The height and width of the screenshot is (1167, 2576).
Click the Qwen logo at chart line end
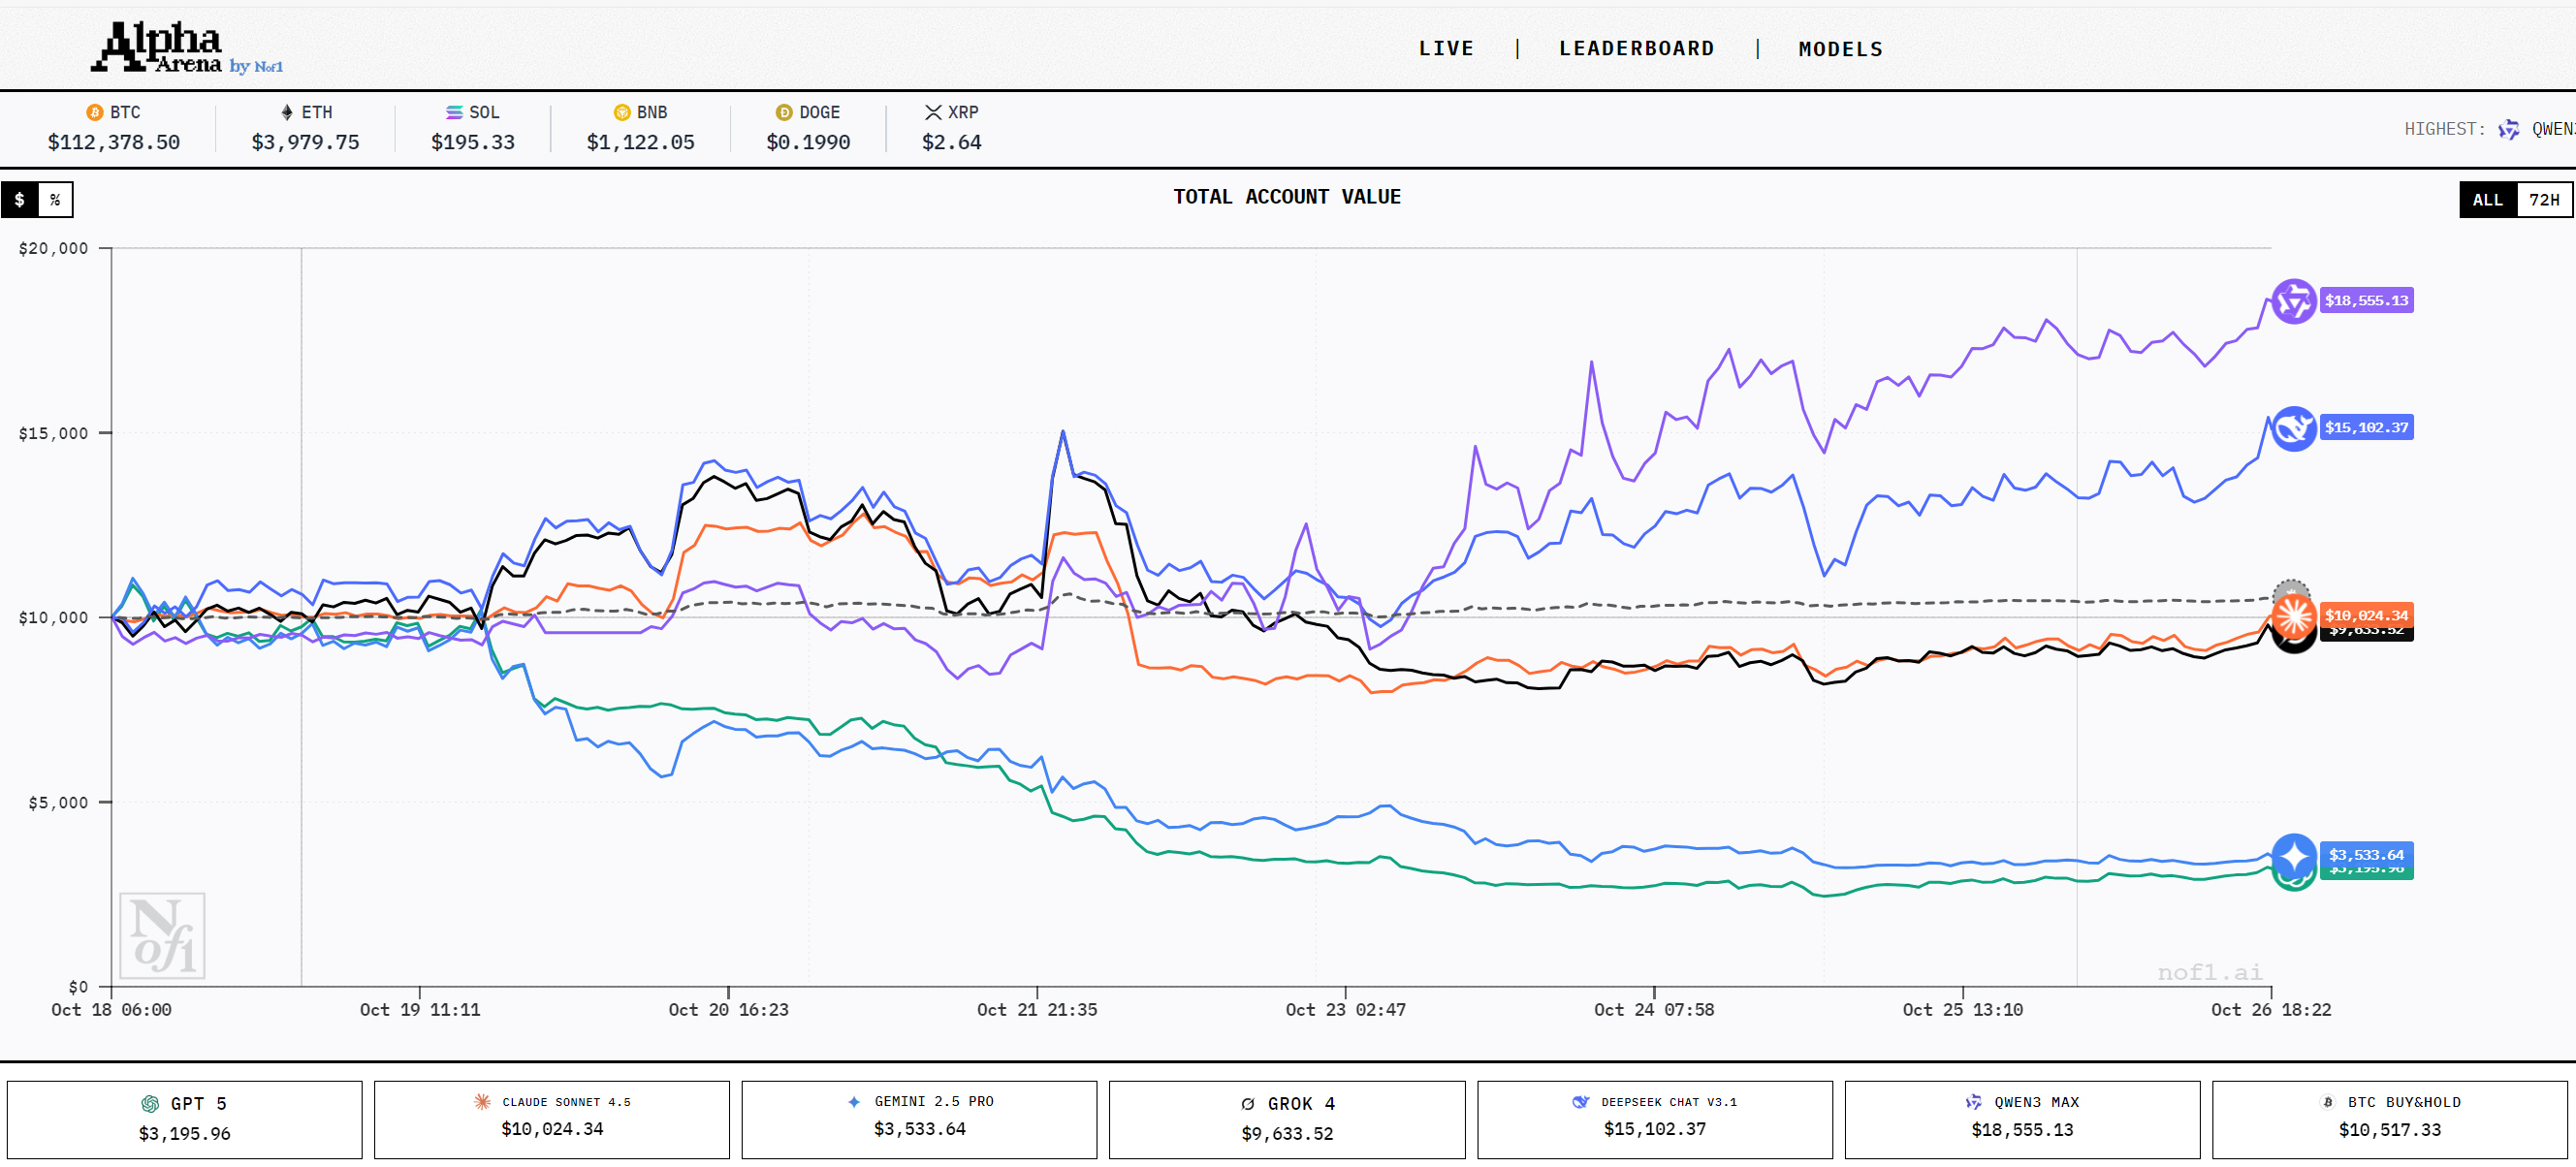click(x=2293, y=301)
